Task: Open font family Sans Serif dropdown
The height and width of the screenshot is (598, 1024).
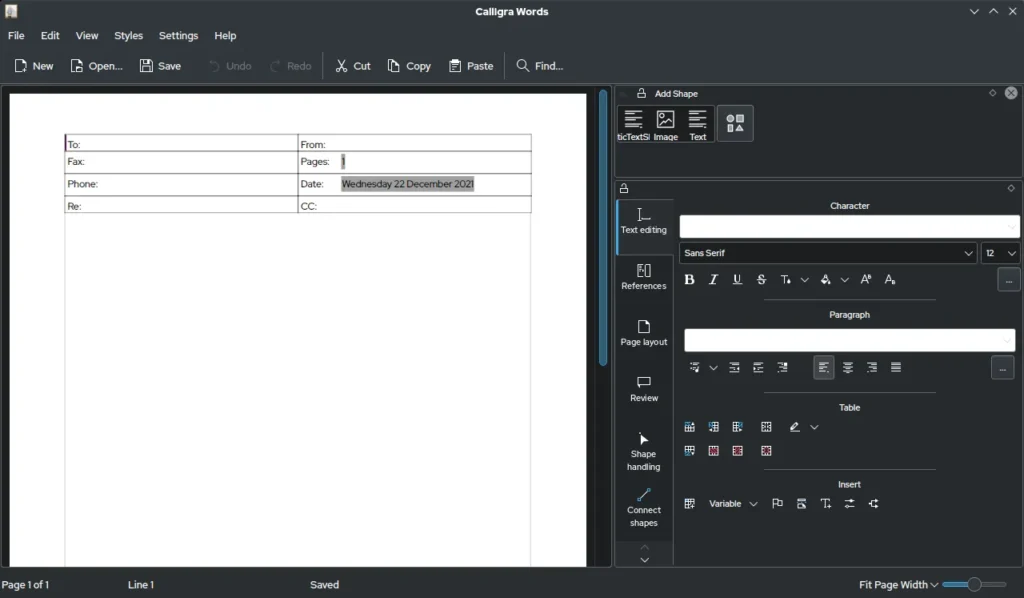Action: (828, 253)
